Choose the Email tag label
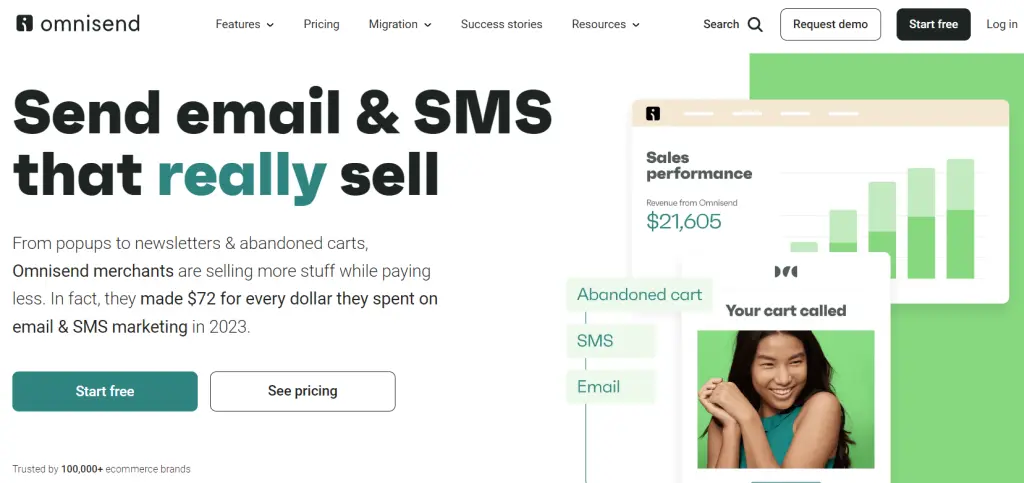The height and width of the screenshot is (483, 1024). (599, 387)
